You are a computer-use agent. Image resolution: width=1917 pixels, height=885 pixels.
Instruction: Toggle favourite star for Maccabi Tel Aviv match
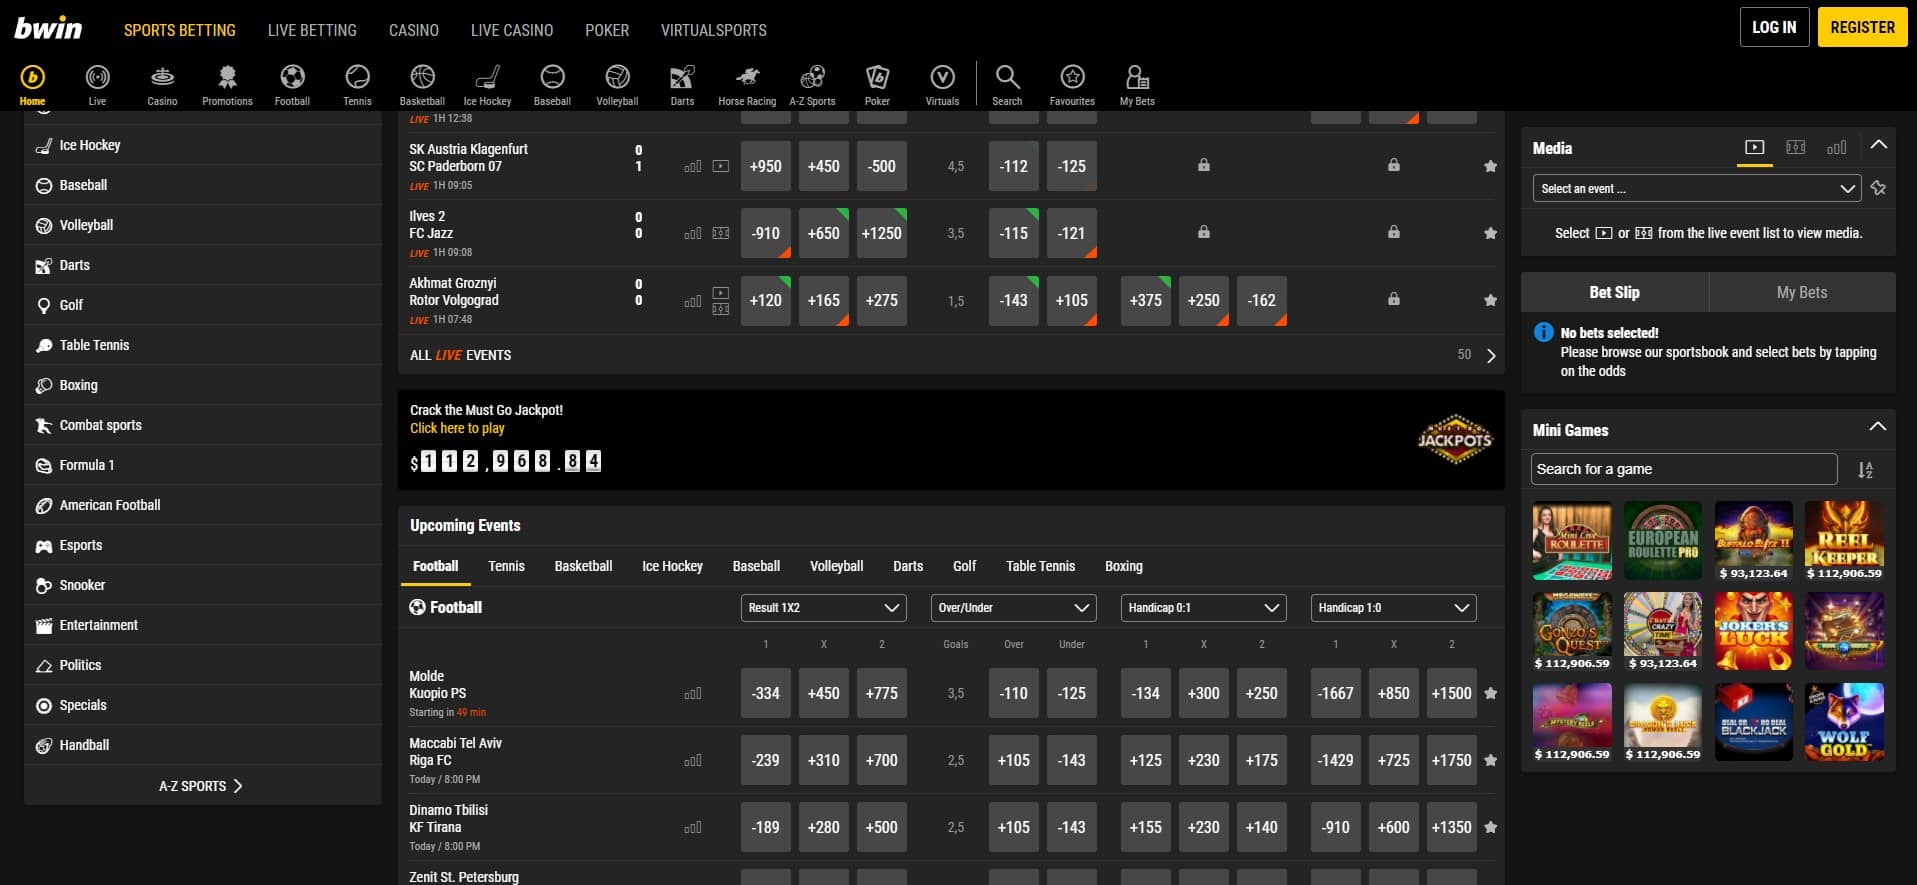1490,760
